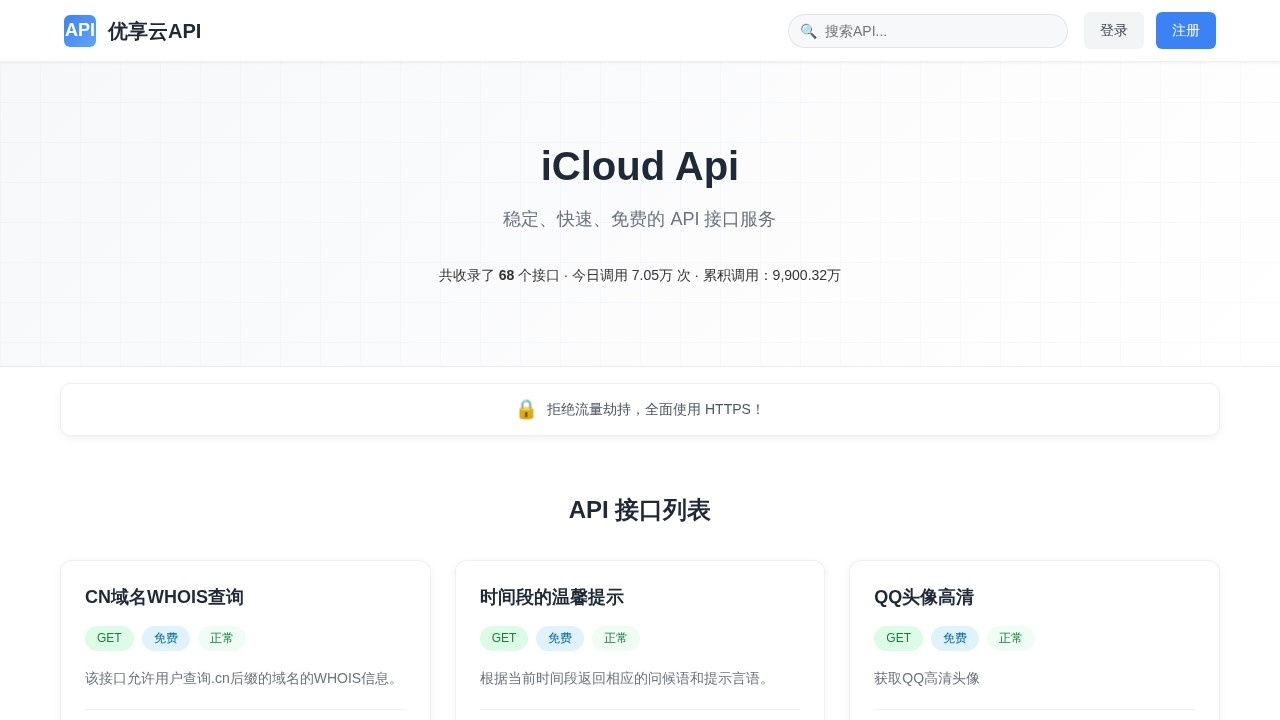Toggle the 正常 status badge on QQ头像高清
The image size is (1280, 720).
1011,638
